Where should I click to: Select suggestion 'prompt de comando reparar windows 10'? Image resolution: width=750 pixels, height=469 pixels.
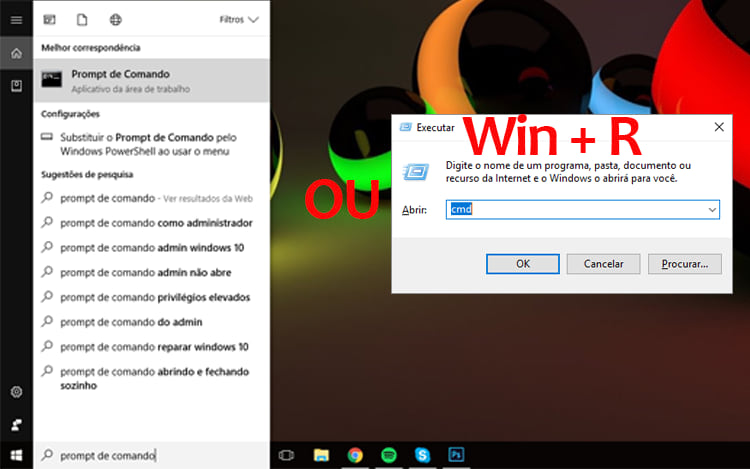click(152, 347)
